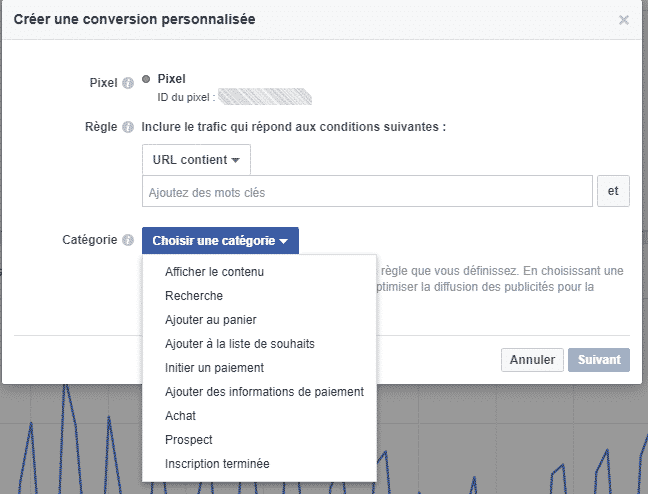Type in the Ajoutez des mots clés field
Viewport: 648px width, 494px height.
click(x=367, y=191)
